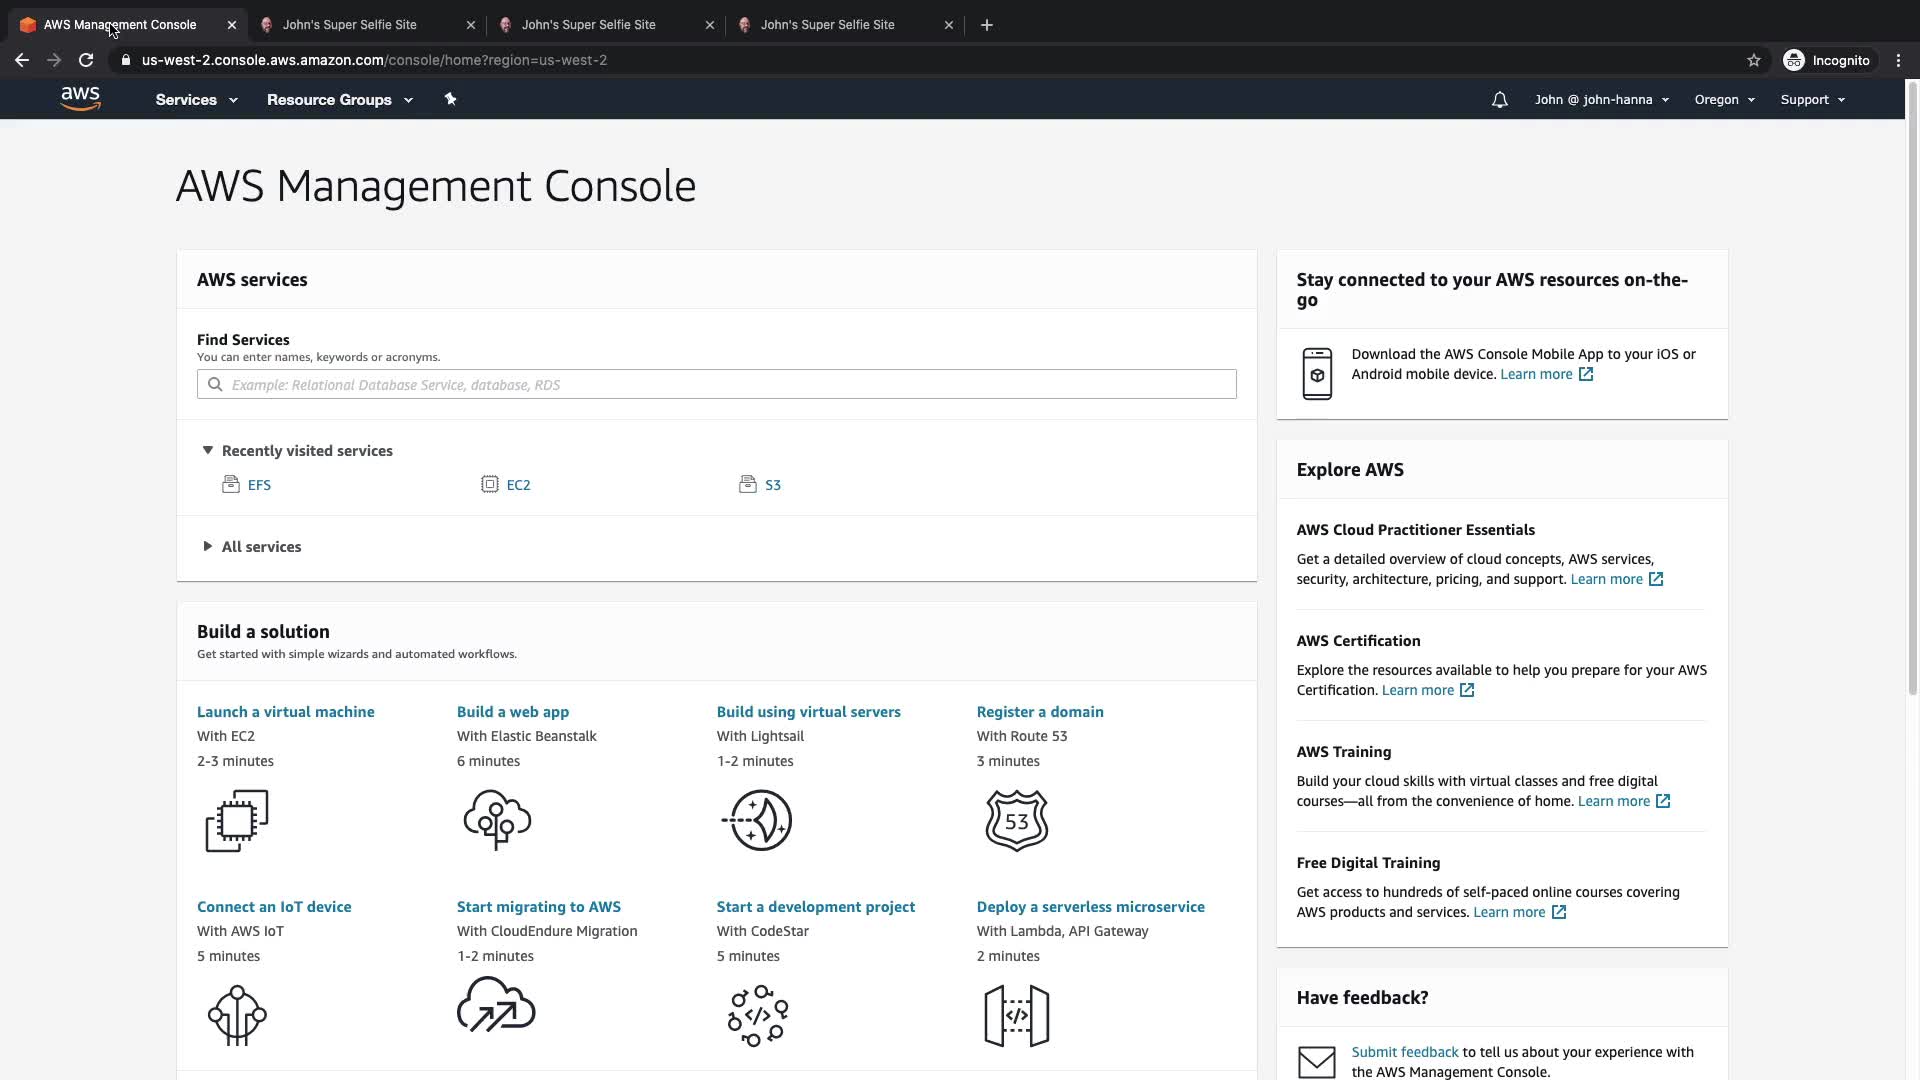Bookmark this page with star icon
The image size is (1920, 1080).
[1753, 60]
